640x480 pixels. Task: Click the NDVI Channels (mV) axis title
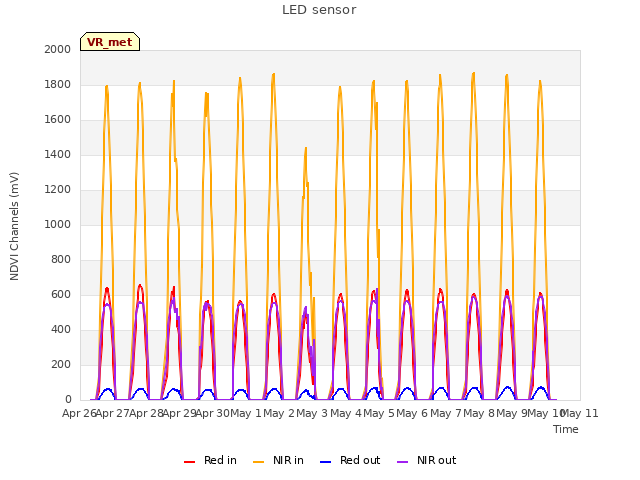[14, 226]
